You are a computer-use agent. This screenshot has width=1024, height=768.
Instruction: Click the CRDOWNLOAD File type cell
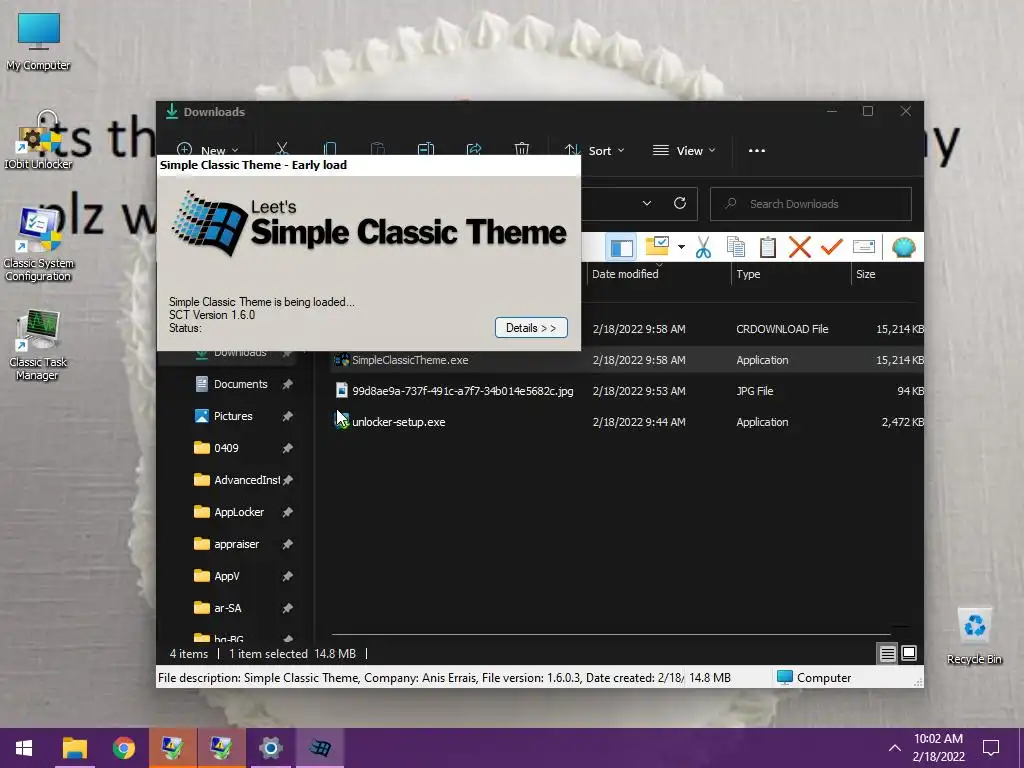(x=782, y=329)
